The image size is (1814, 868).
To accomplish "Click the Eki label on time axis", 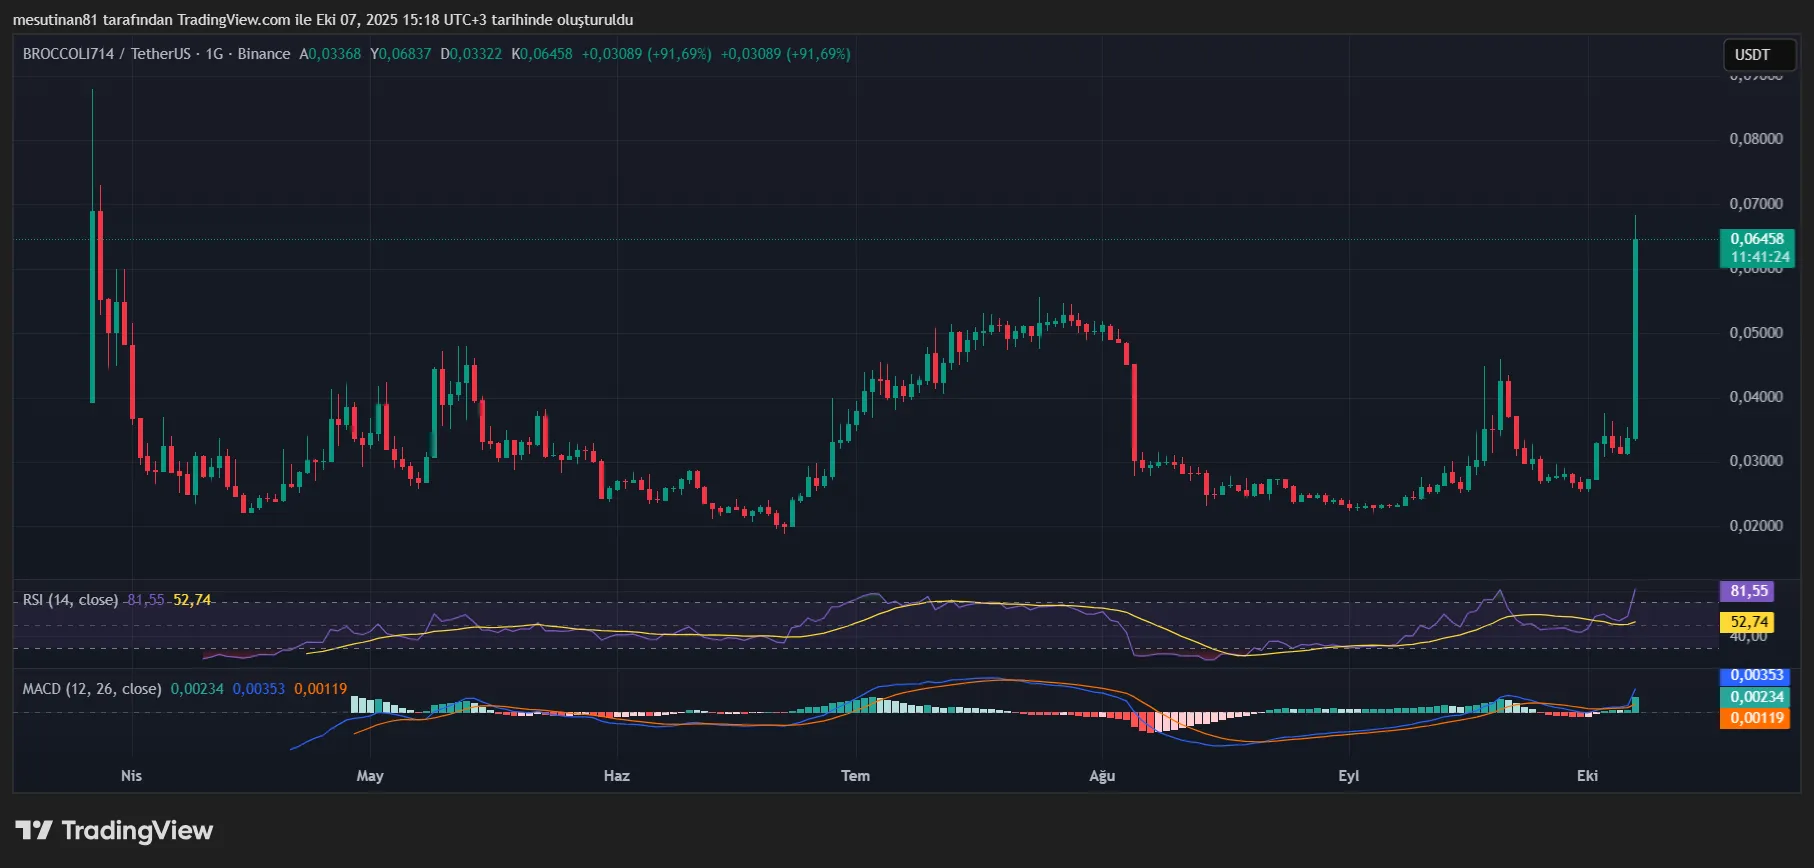I will pyautogui.click(x=1587, y=776).
